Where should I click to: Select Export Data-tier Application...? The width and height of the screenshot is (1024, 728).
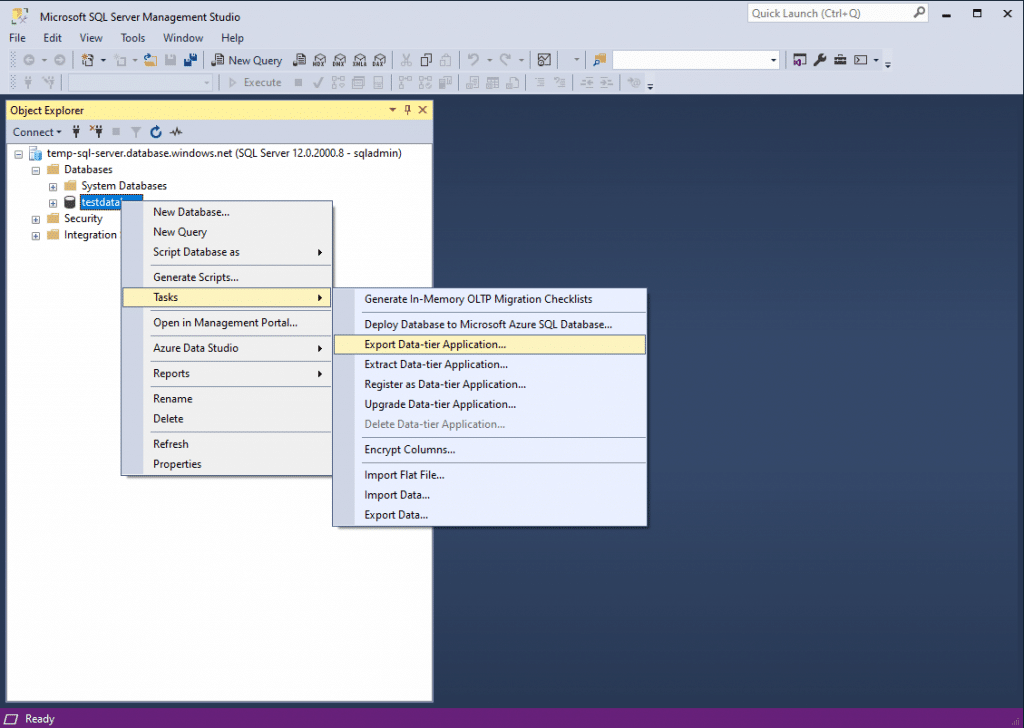(490, 345)
